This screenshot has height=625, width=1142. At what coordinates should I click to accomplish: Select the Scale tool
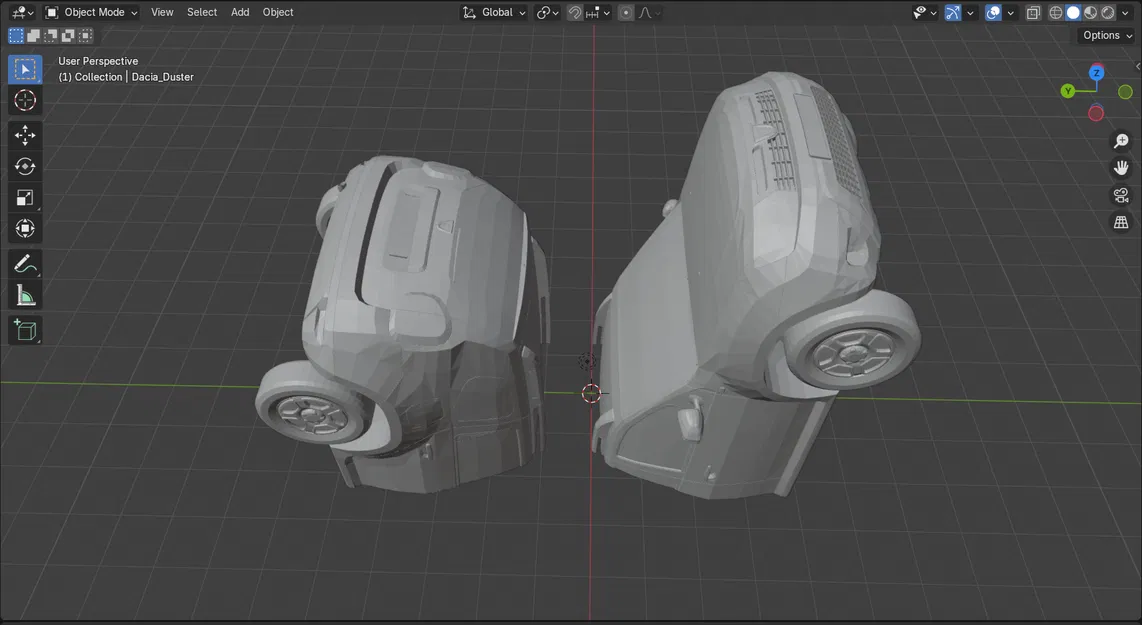25,197
